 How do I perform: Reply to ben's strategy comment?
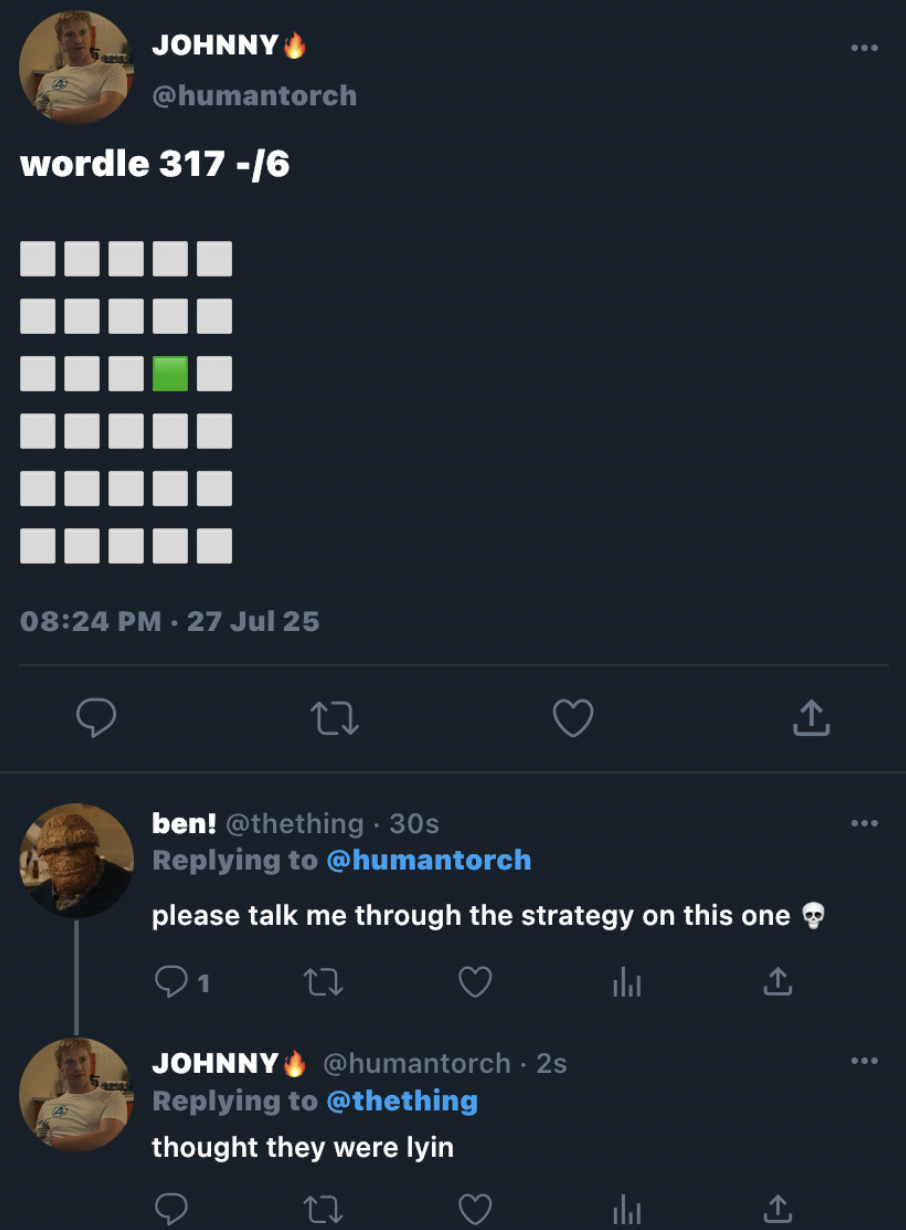click(x=172, y=983)
